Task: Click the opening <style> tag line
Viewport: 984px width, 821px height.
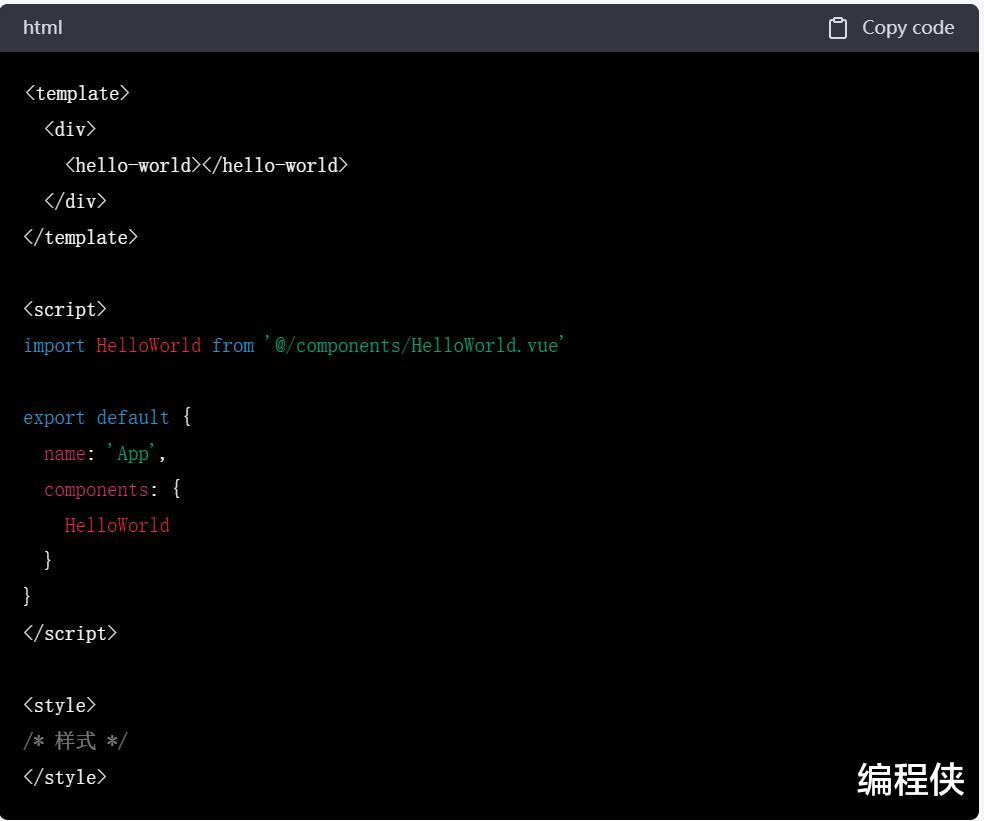Action: 60,706
